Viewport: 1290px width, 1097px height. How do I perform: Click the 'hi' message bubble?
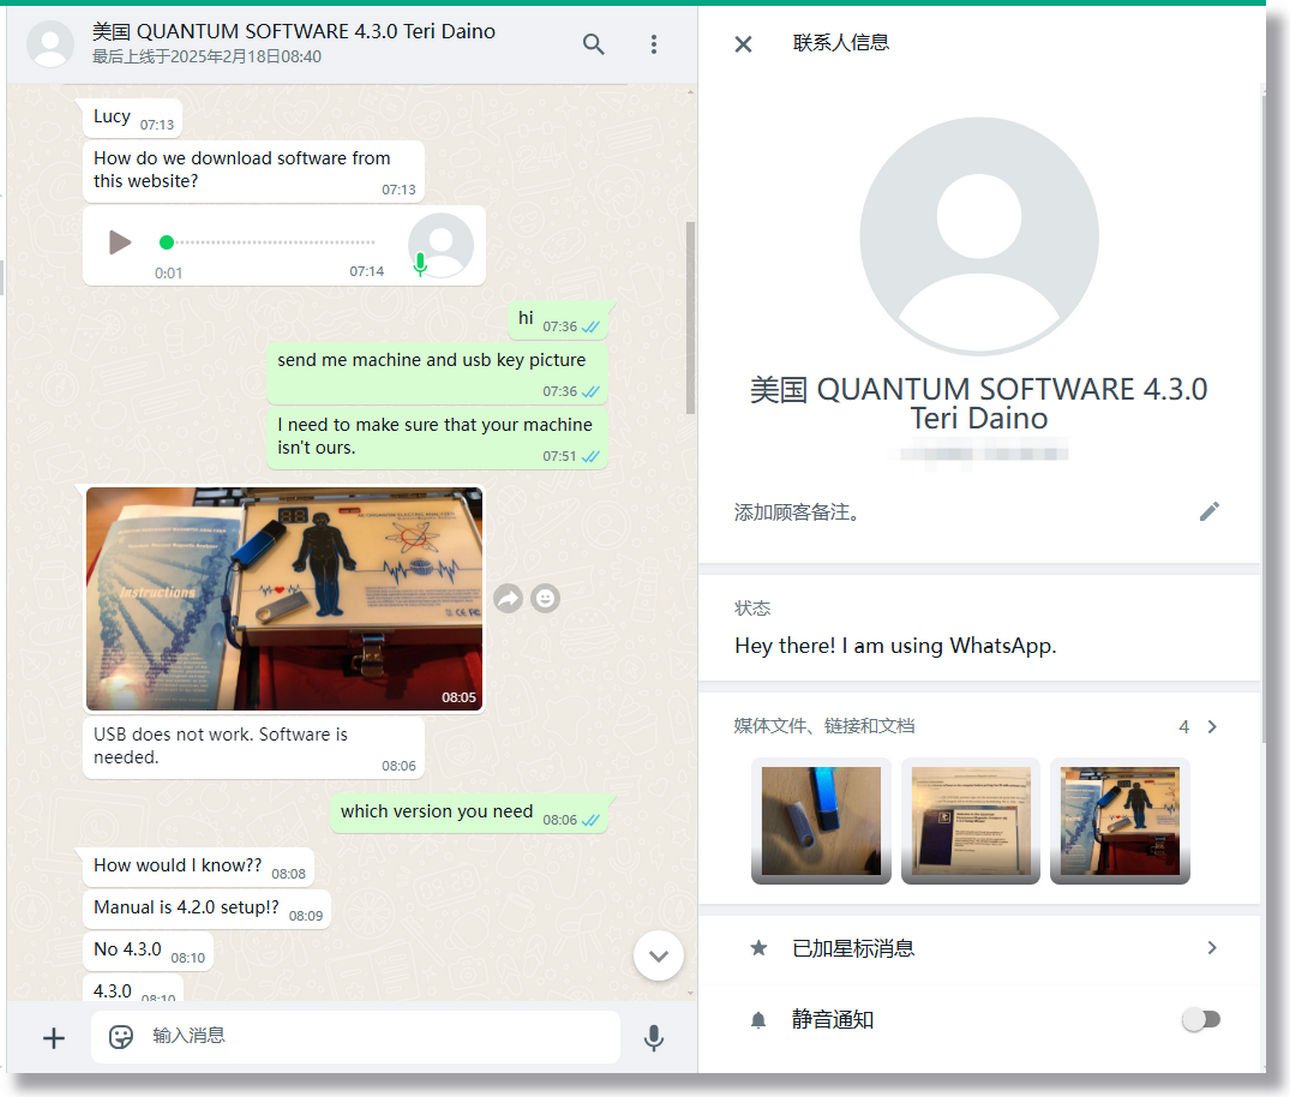pyautogui.click(x=558, y=320)
